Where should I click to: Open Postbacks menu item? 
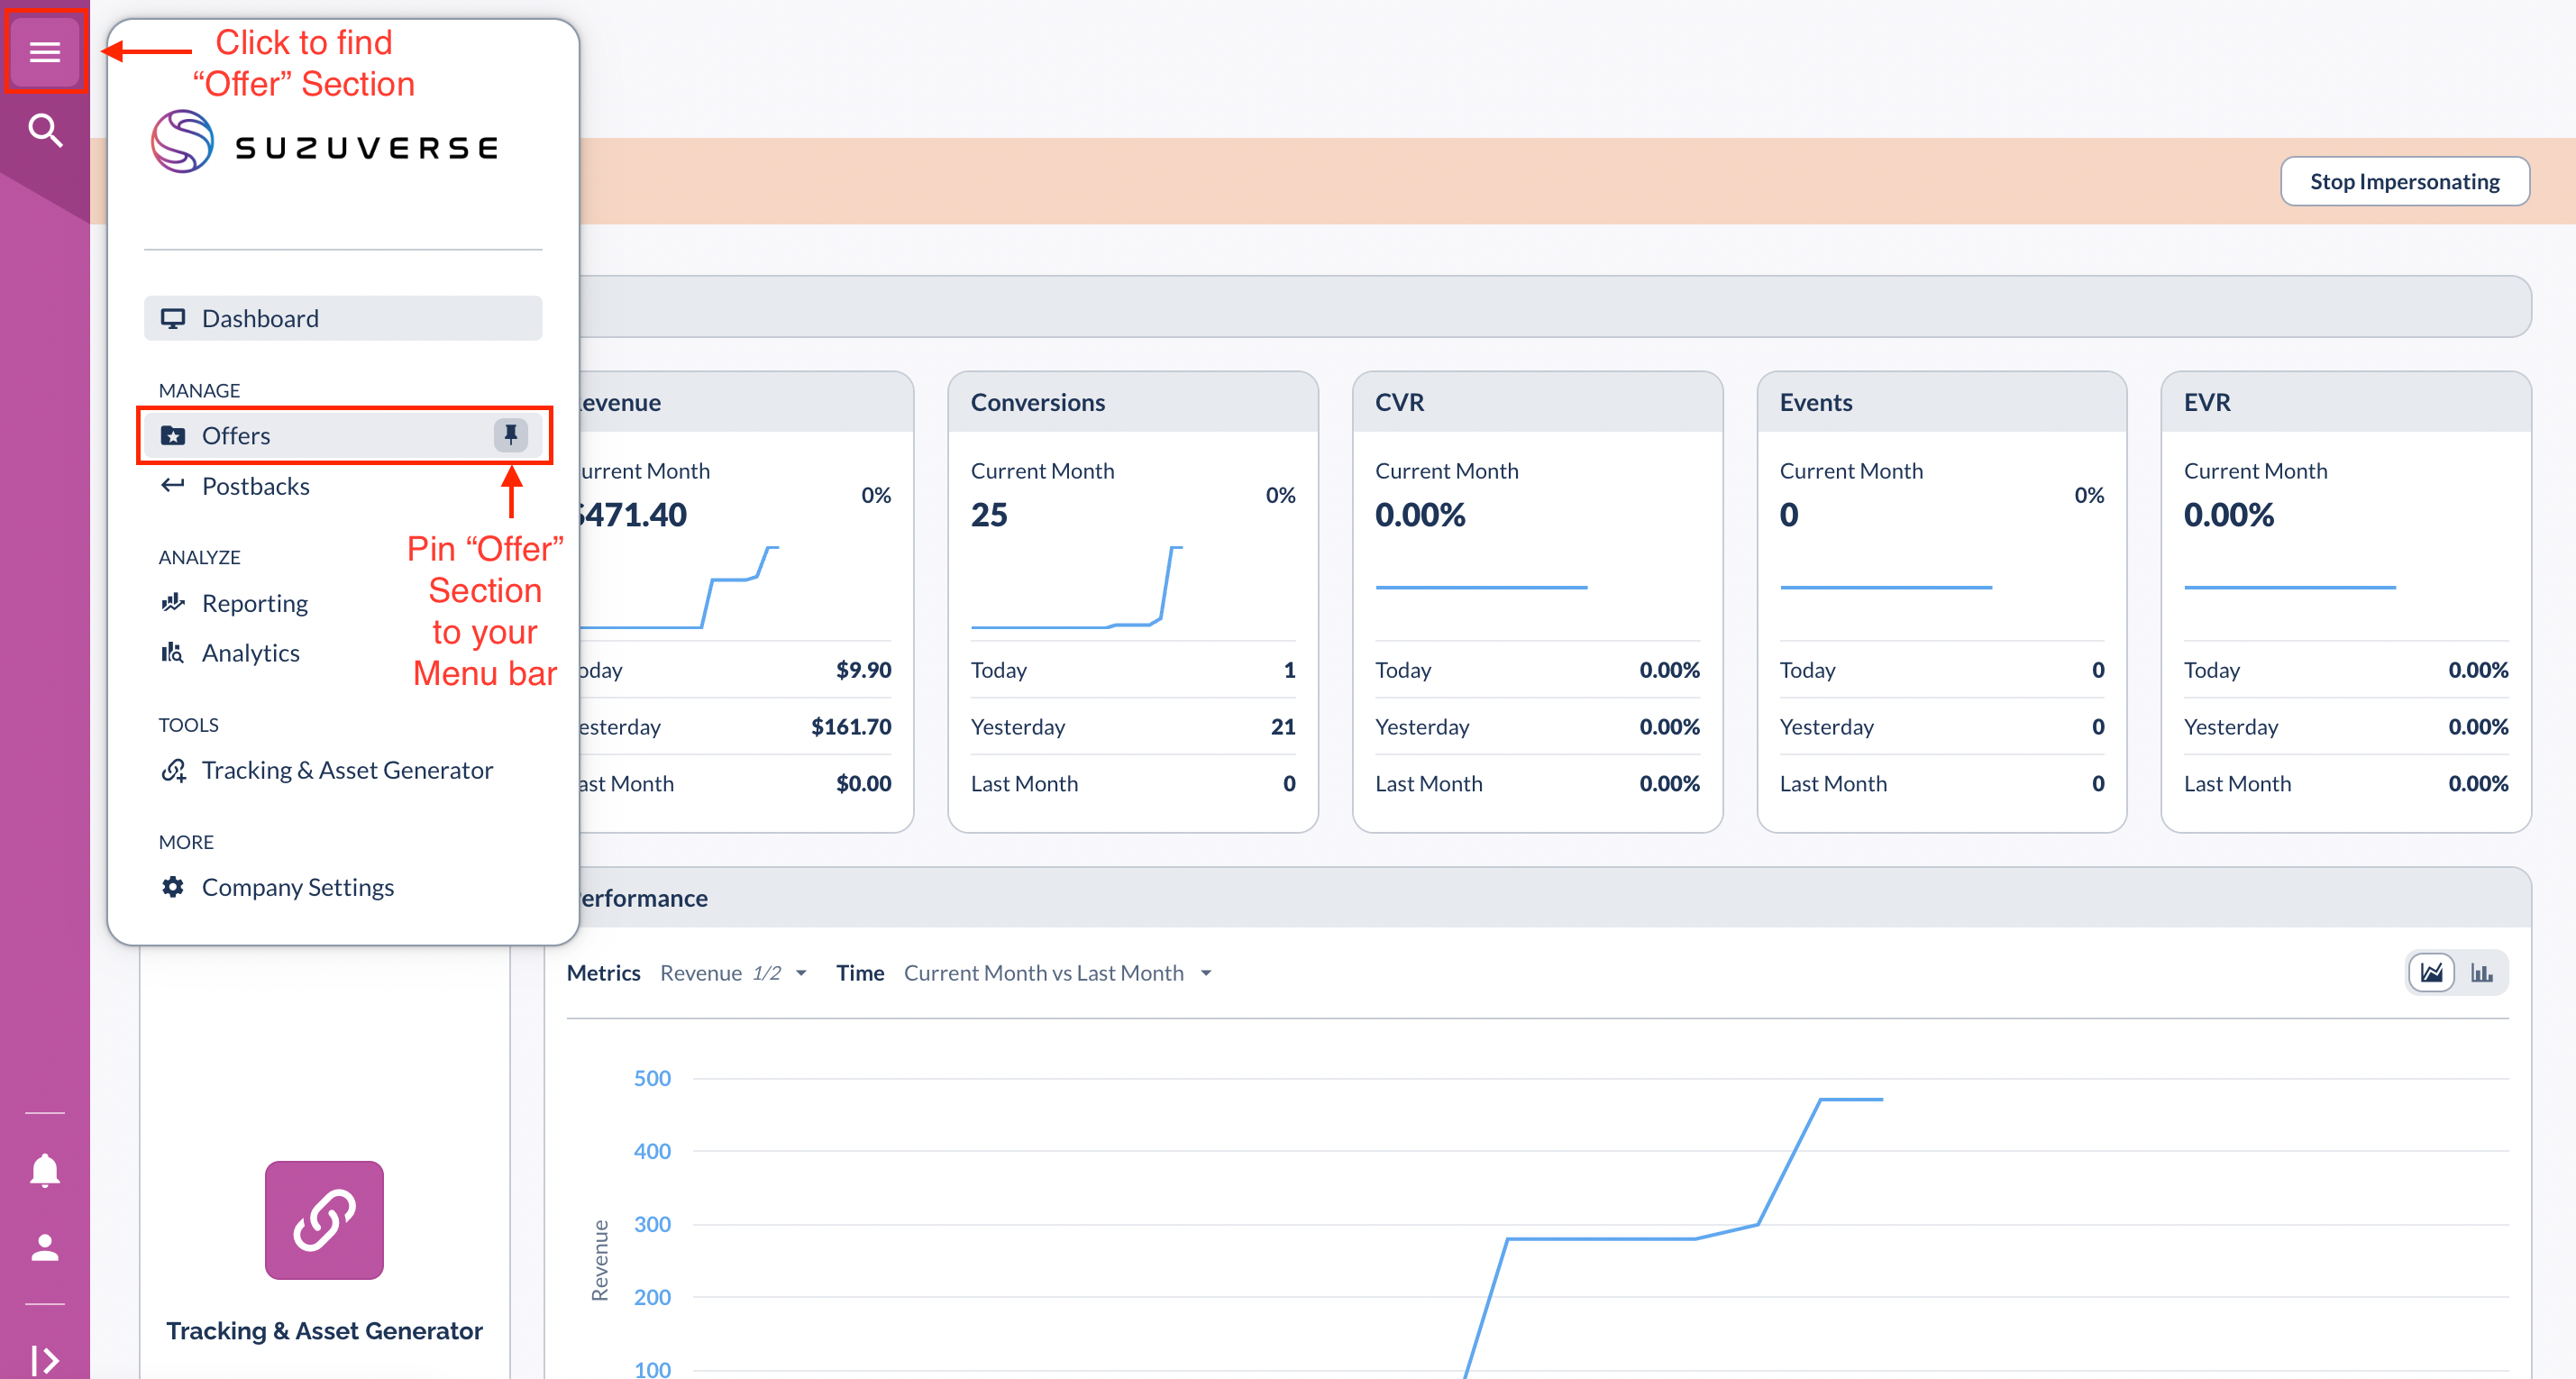pos(255,486)
